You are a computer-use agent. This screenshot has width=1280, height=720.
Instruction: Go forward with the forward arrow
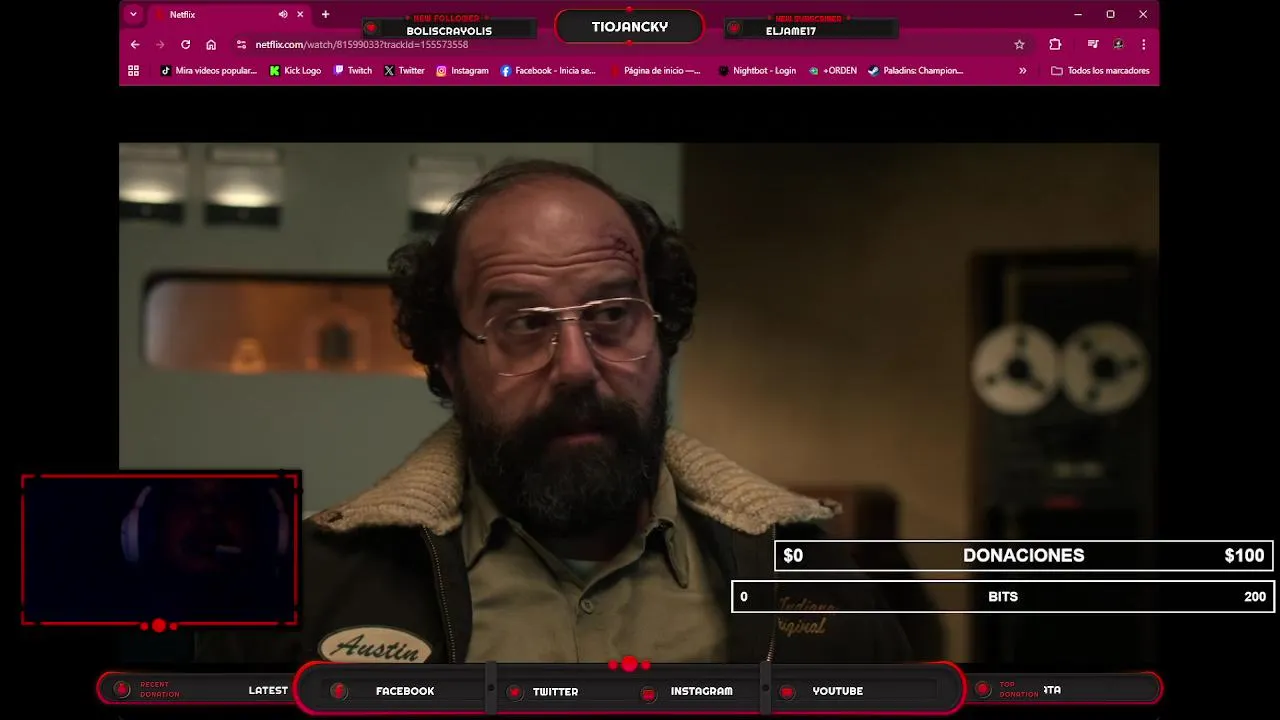point(160,44)
